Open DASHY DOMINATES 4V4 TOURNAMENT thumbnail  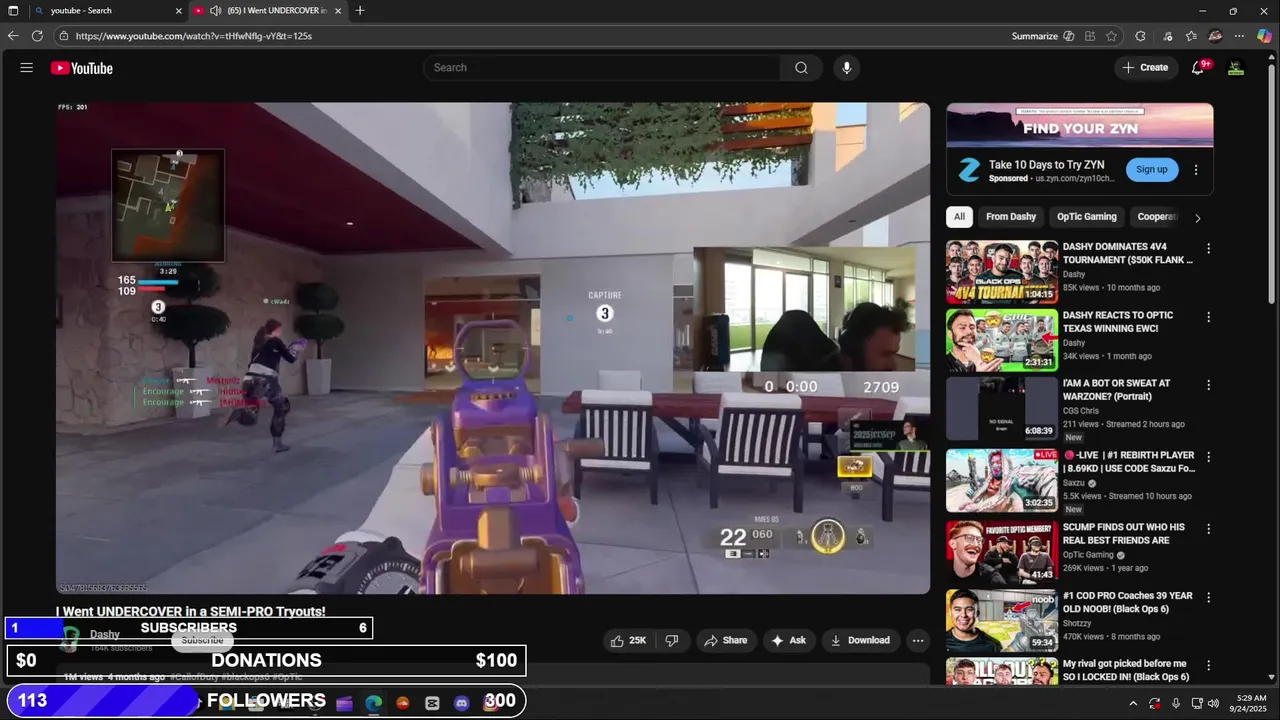(x=1002, y=272)
